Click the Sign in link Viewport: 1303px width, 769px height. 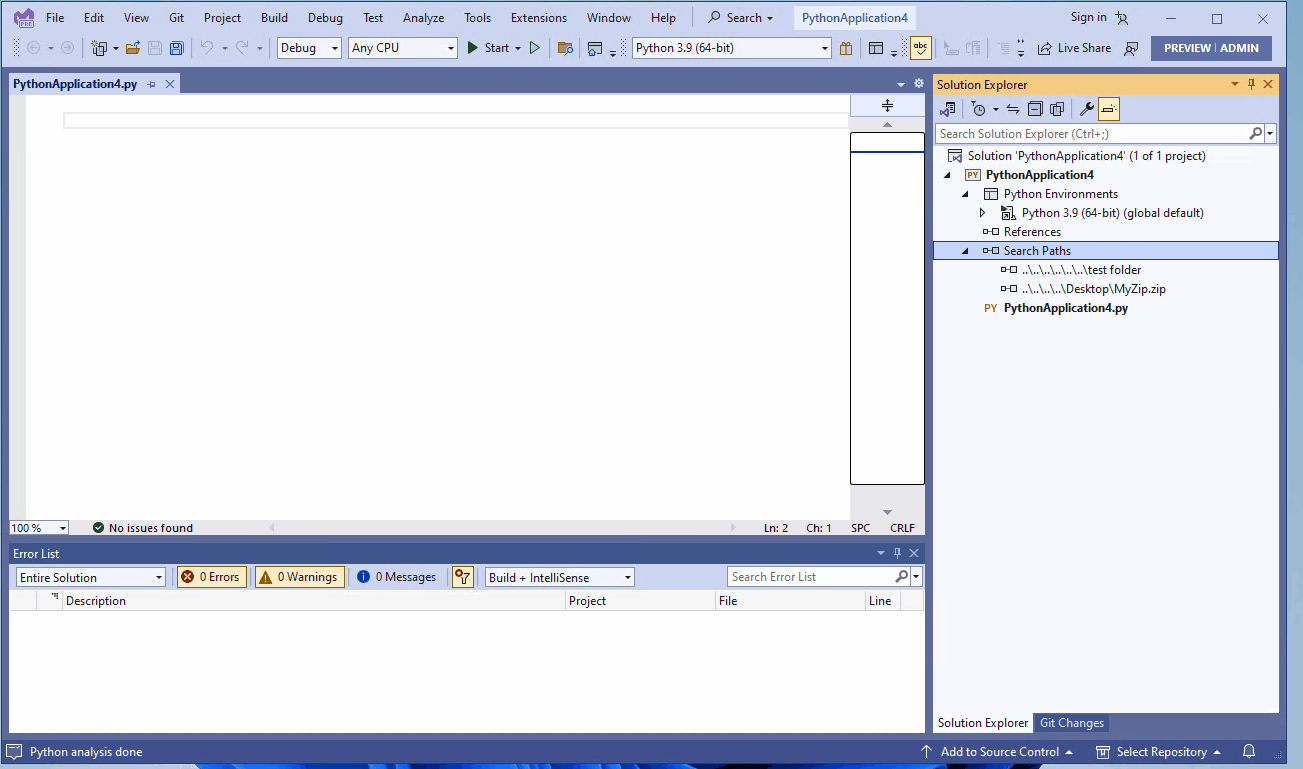click(1087, 16)
